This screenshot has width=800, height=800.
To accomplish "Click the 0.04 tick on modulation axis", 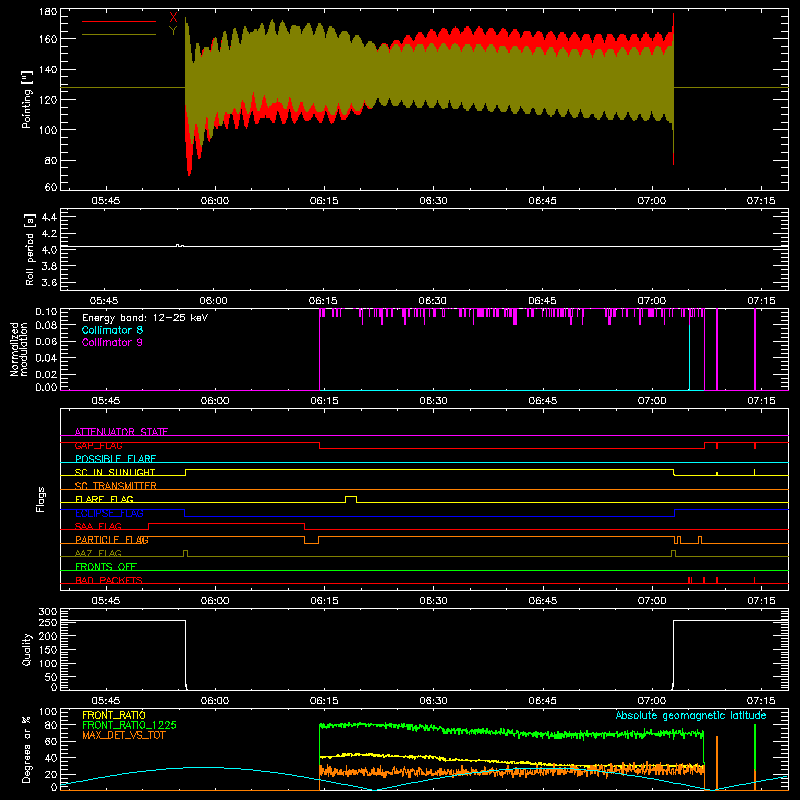I will 46,358.
